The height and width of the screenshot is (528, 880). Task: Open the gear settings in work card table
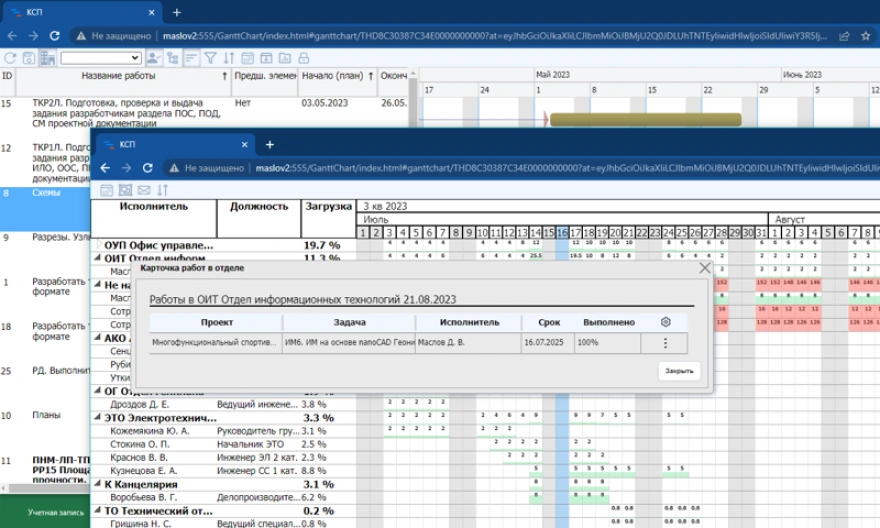(667, 322)
